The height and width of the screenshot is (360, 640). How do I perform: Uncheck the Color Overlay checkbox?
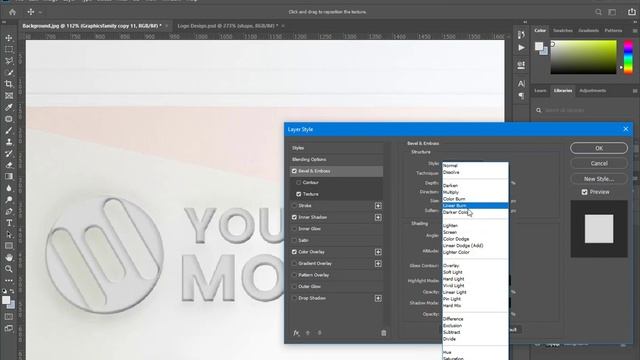[294, 252]
